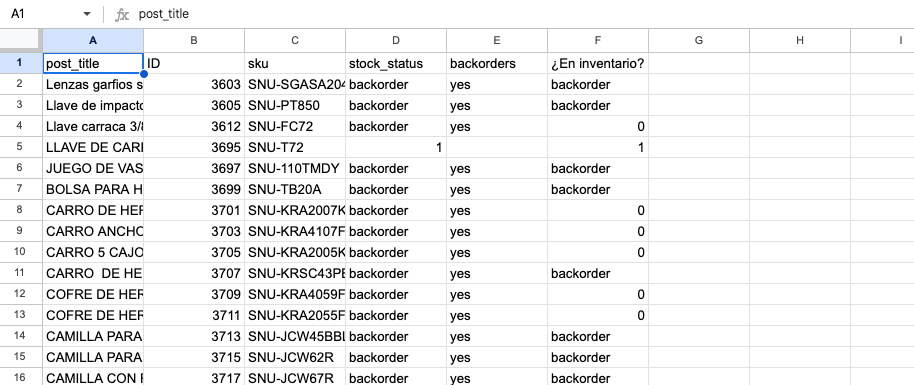The width and height of the screenshot is (914, 385).
Task: Click the cell Lenzas garfios in row 2
Action: click(93, 84)
